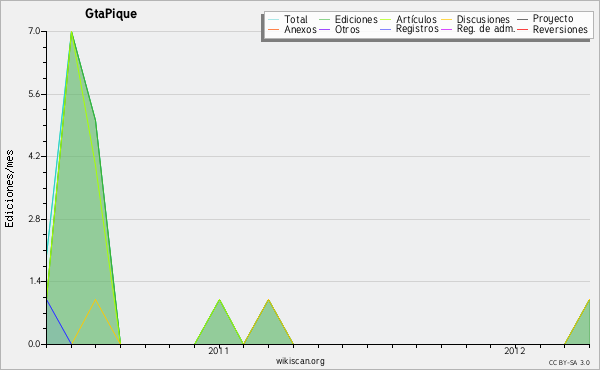The height and width of the screenshot is (370, 600).
Task: Click the 4.2 y-axis label
Action: click(x=34, y=156)
